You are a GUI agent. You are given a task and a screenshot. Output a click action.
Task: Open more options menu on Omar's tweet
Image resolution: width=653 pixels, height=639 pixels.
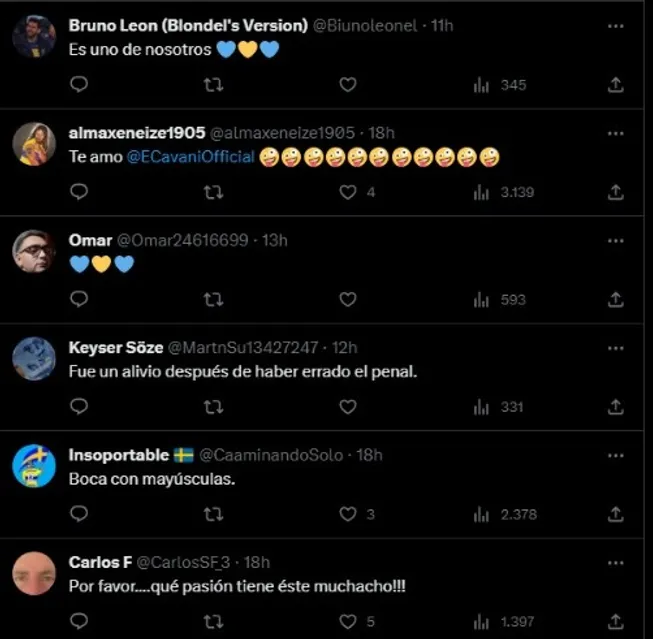pos(616,240)
